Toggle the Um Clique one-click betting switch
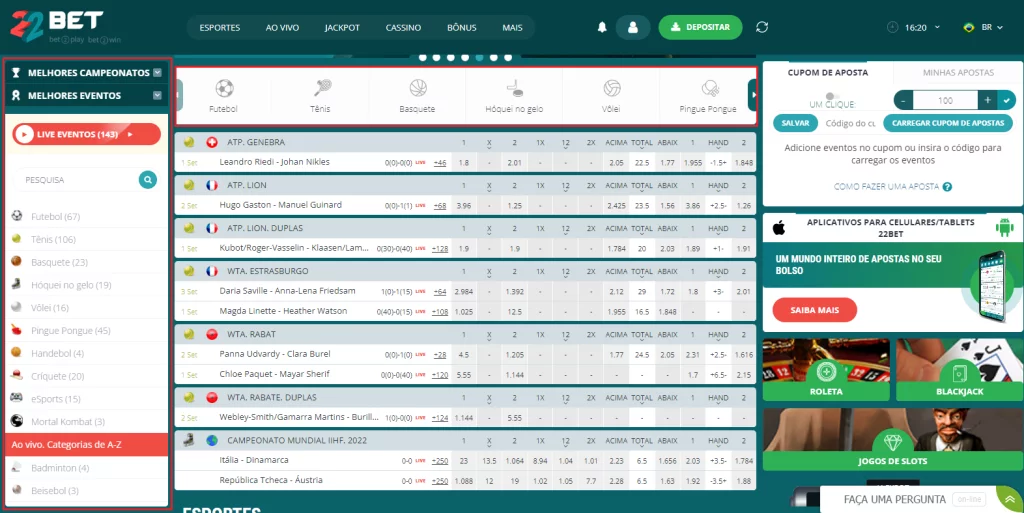 tap(833, 96)
